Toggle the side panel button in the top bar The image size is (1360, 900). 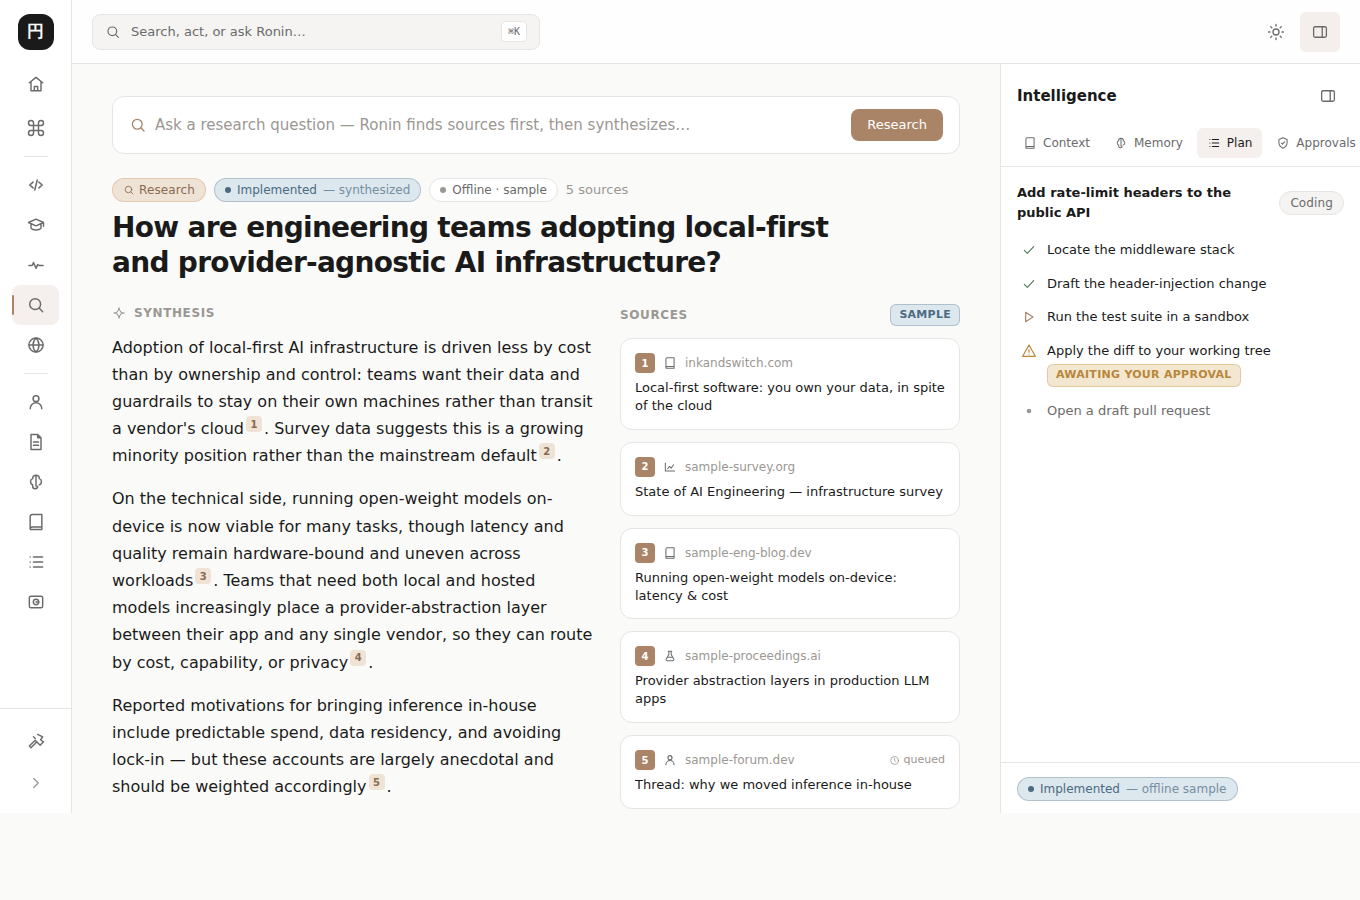coord(1320,32)
